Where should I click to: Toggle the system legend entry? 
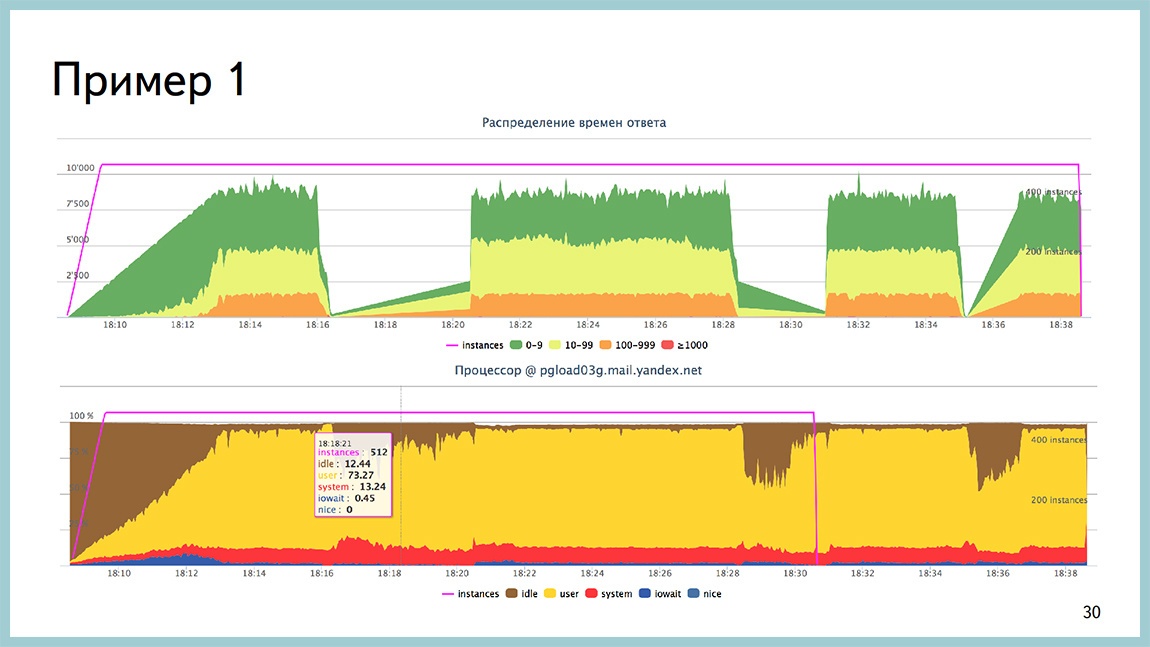pos(609,593)
